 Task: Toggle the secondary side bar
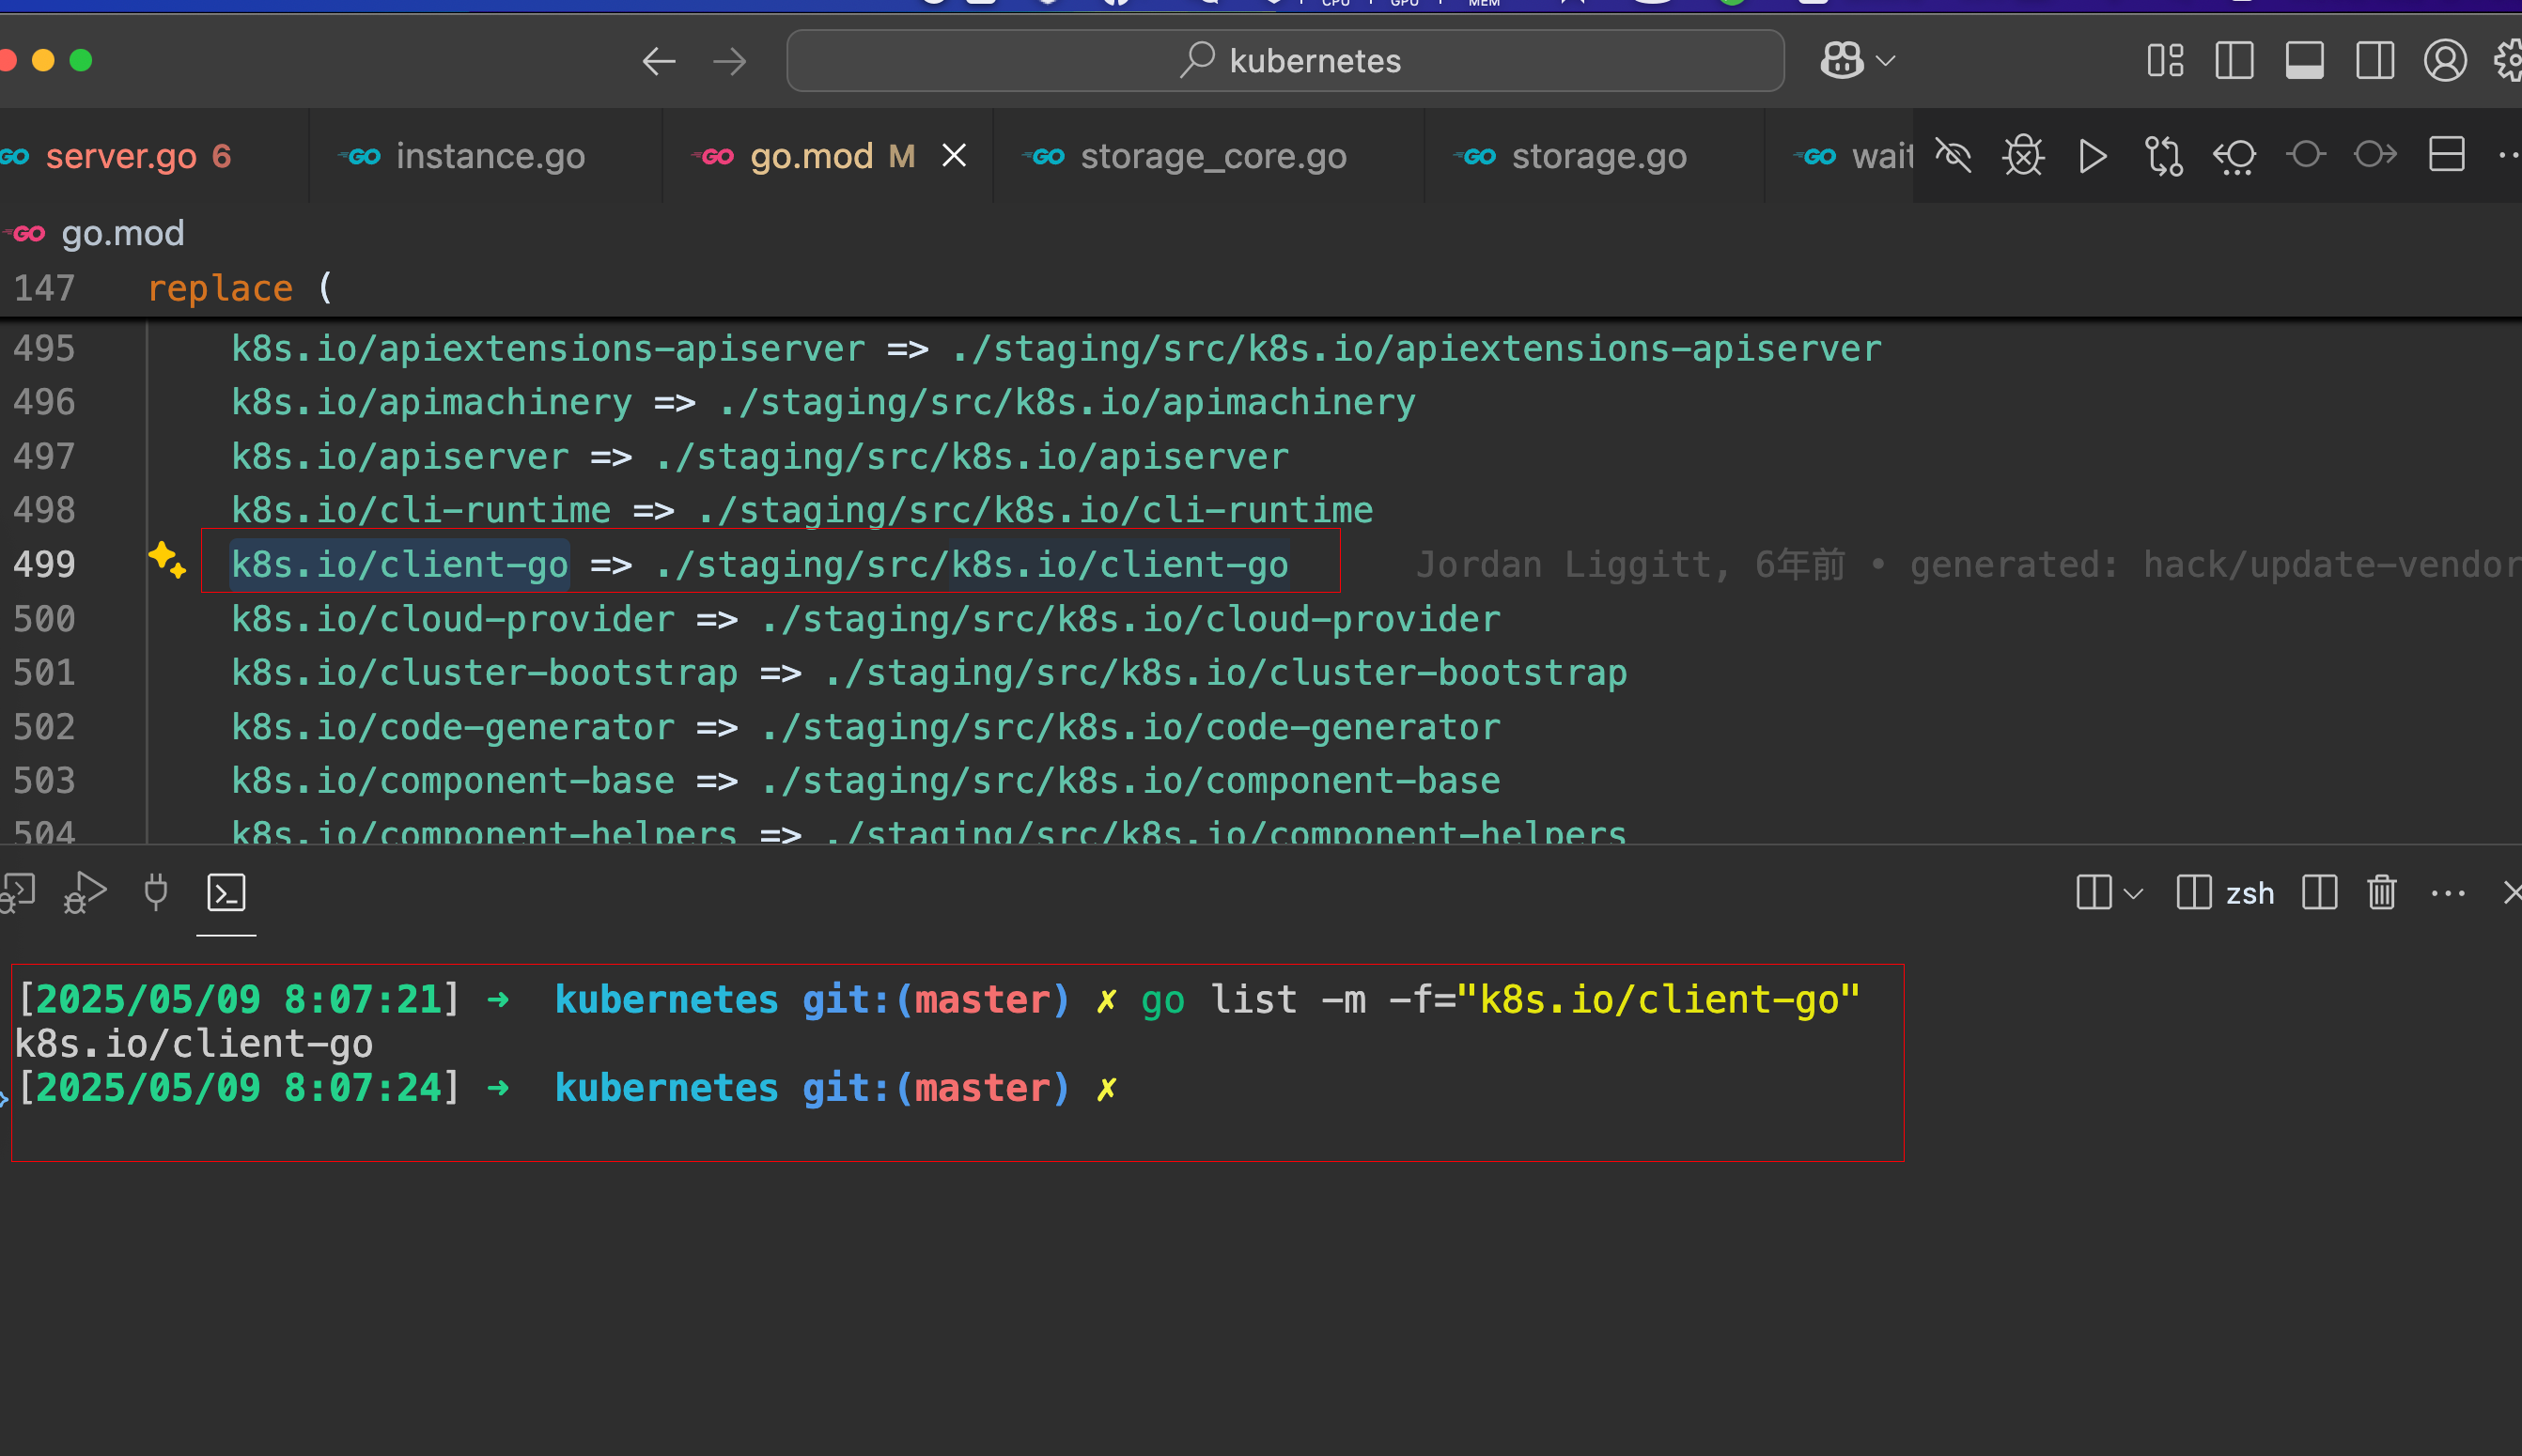pyautogui.click(x=2374, y=61)
